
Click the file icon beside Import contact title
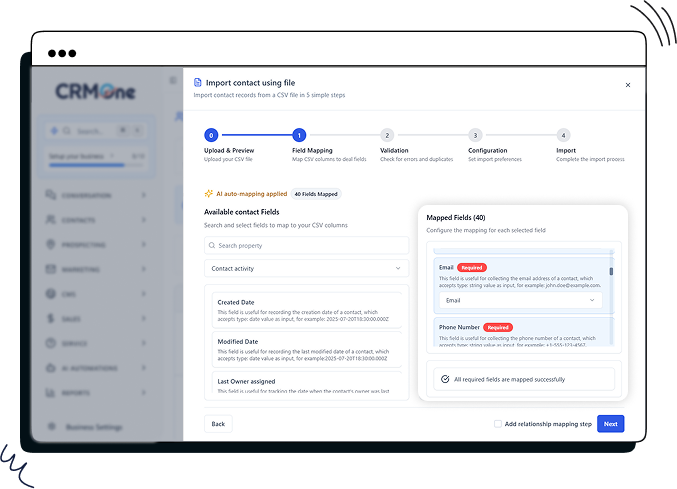(197, 82)
